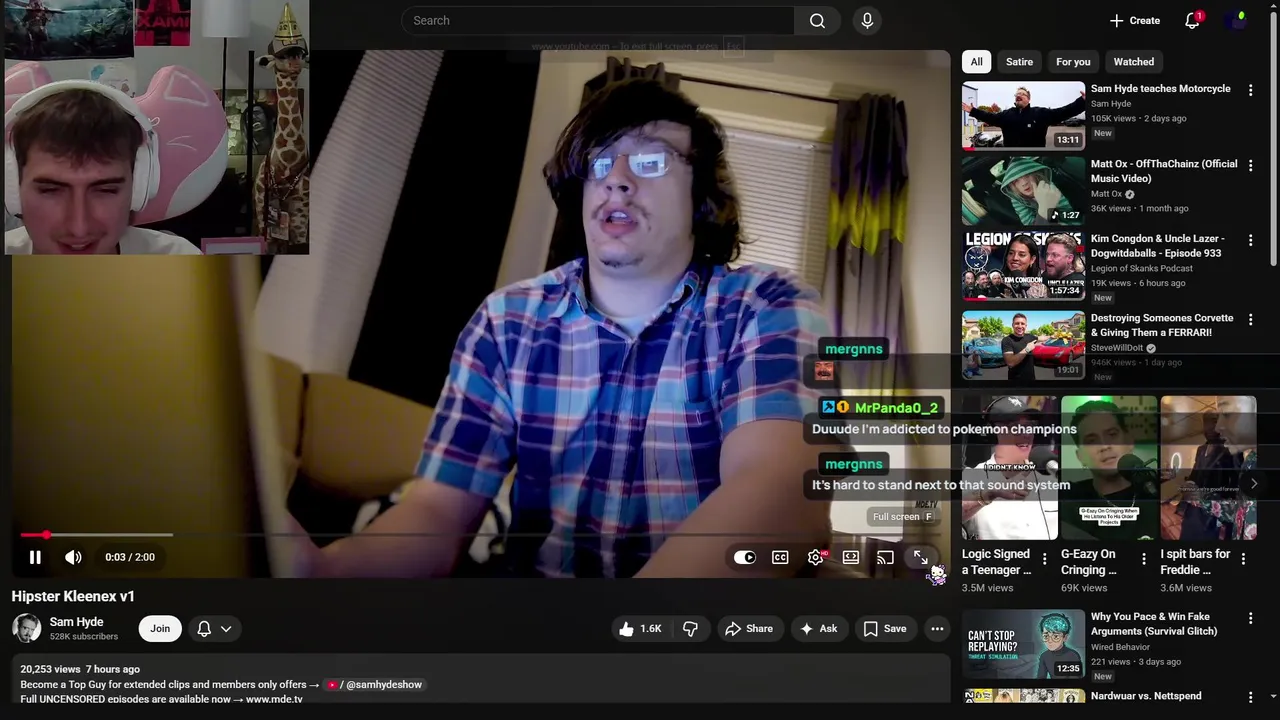Screen dimensions: 1280x720
Task: Save the video to playlist
Action: (x=885, y=629)
